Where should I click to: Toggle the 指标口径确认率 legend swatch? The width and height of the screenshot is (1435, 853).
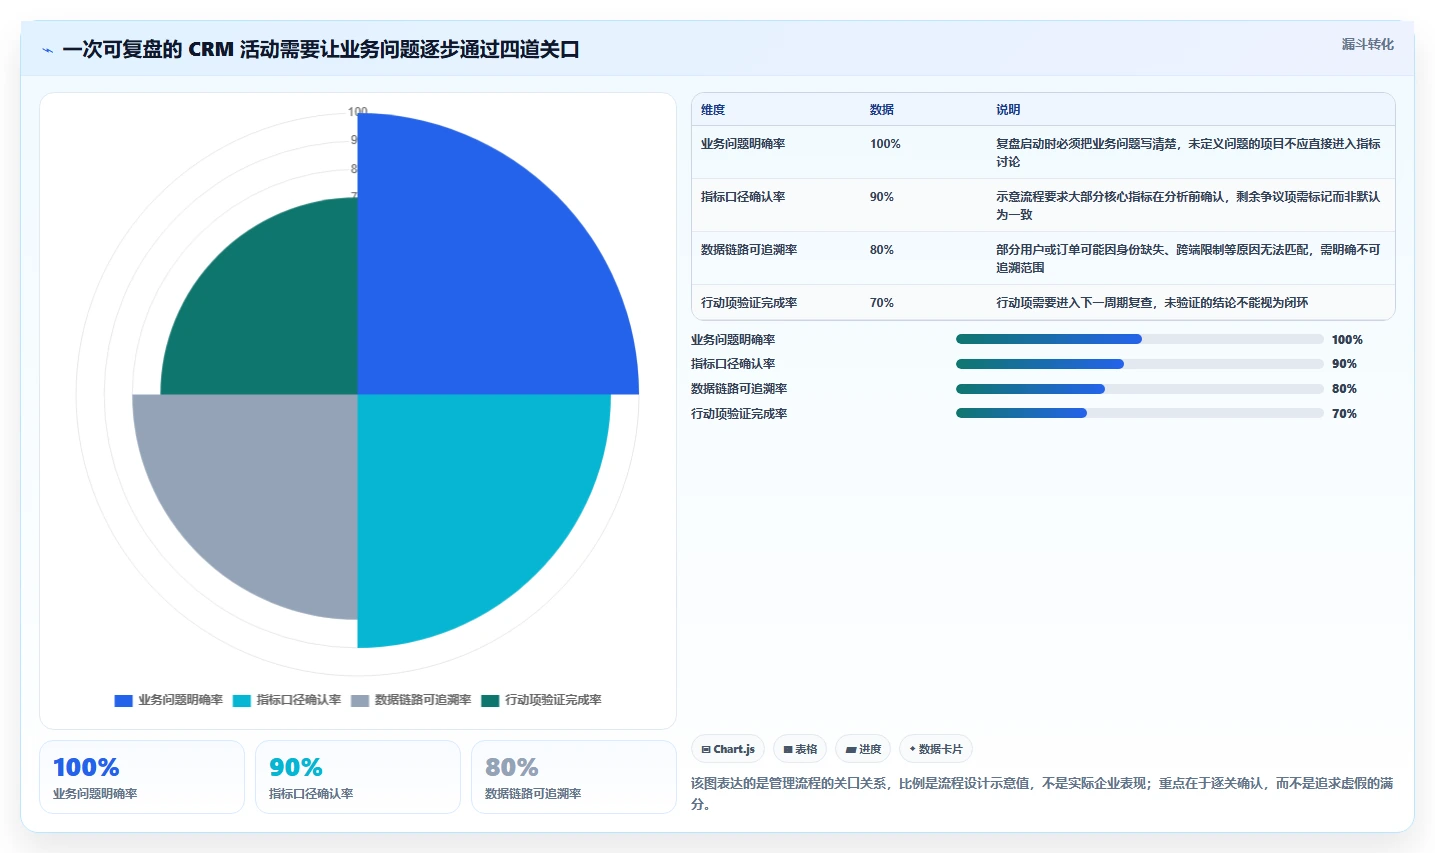[x=242, y=701]
